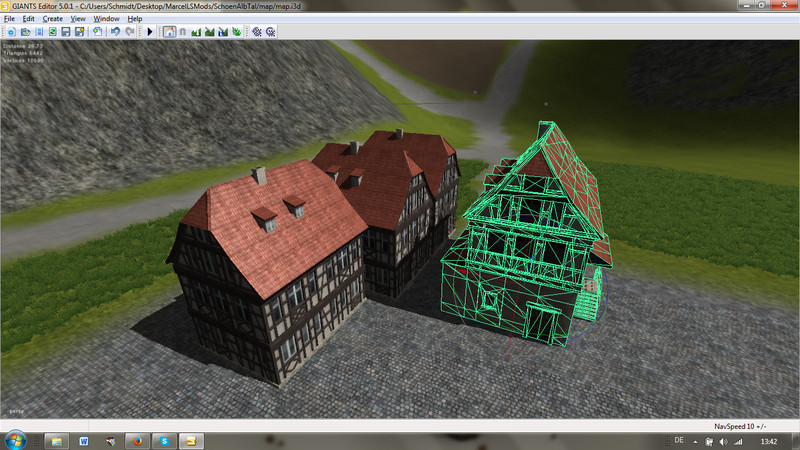The image size is (800, 450).
Task: Open the Windows Start orb
Action: tap(15, 440)
